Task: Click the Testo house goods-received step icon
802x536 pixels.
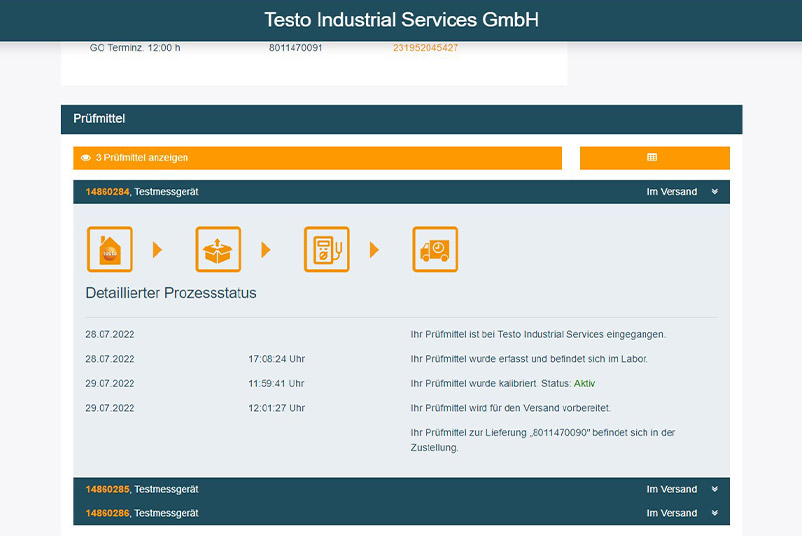Action: 109,249
